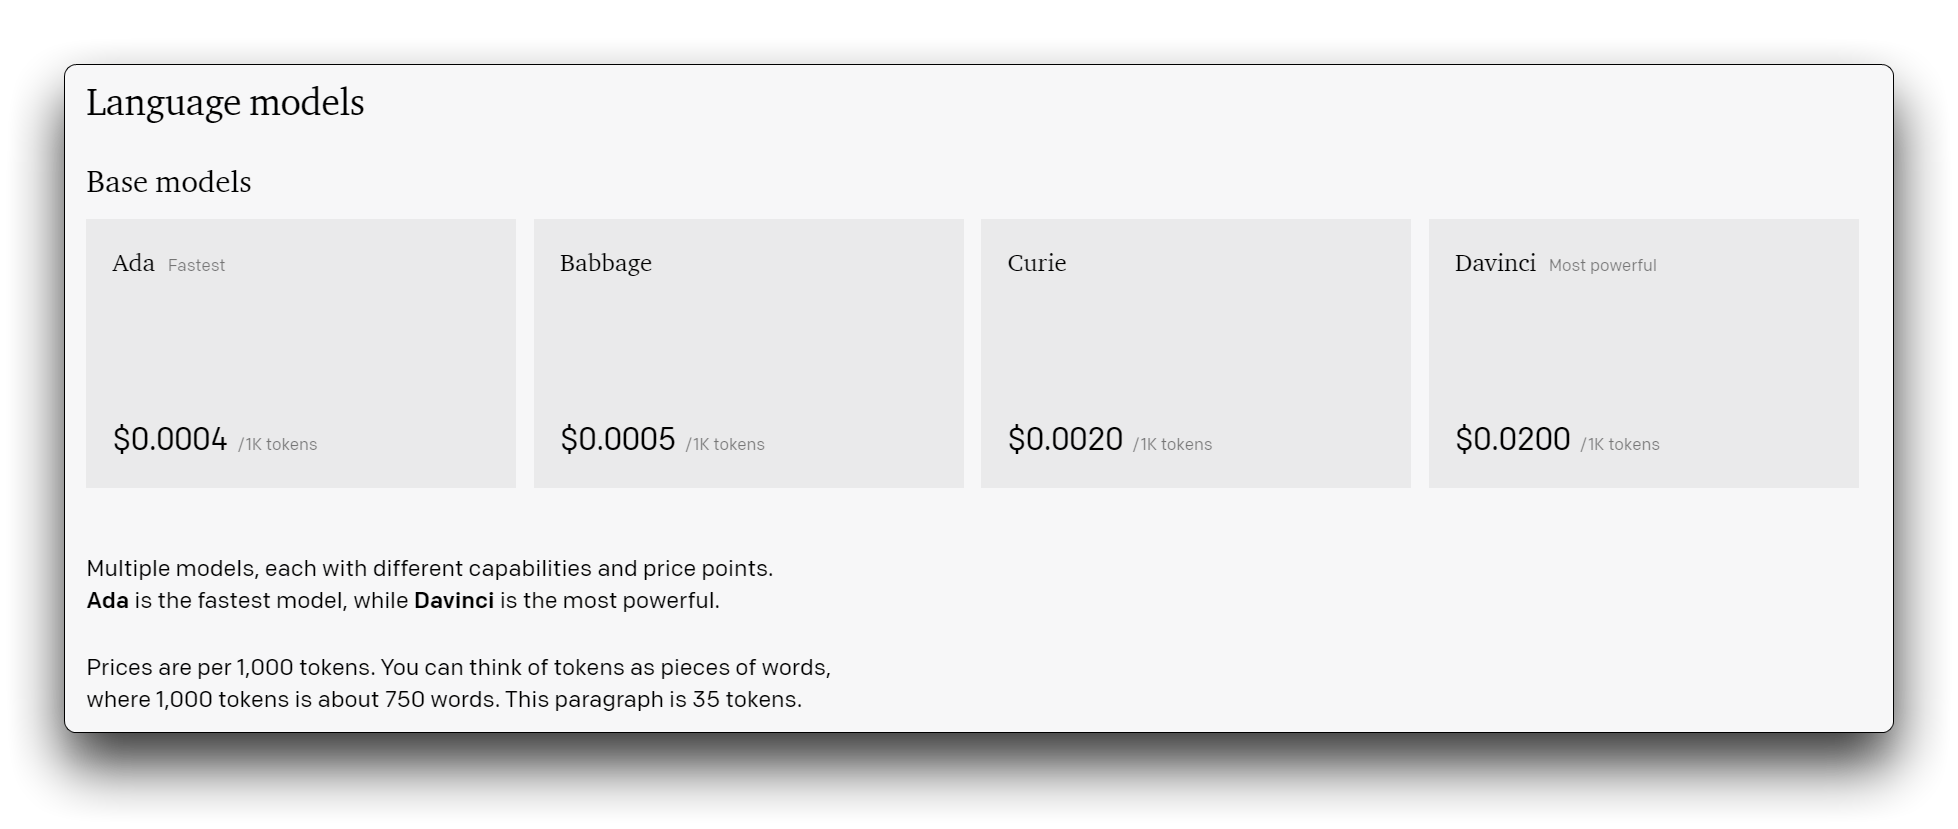
Task: Click the Ada card title
Action: point(133,263)
